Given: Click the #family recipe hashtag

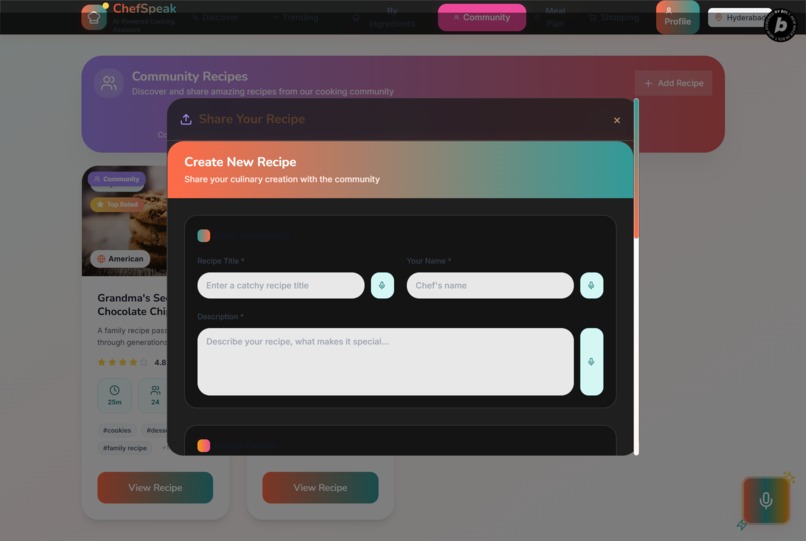Looking at the screenshot, I should 125,448.
